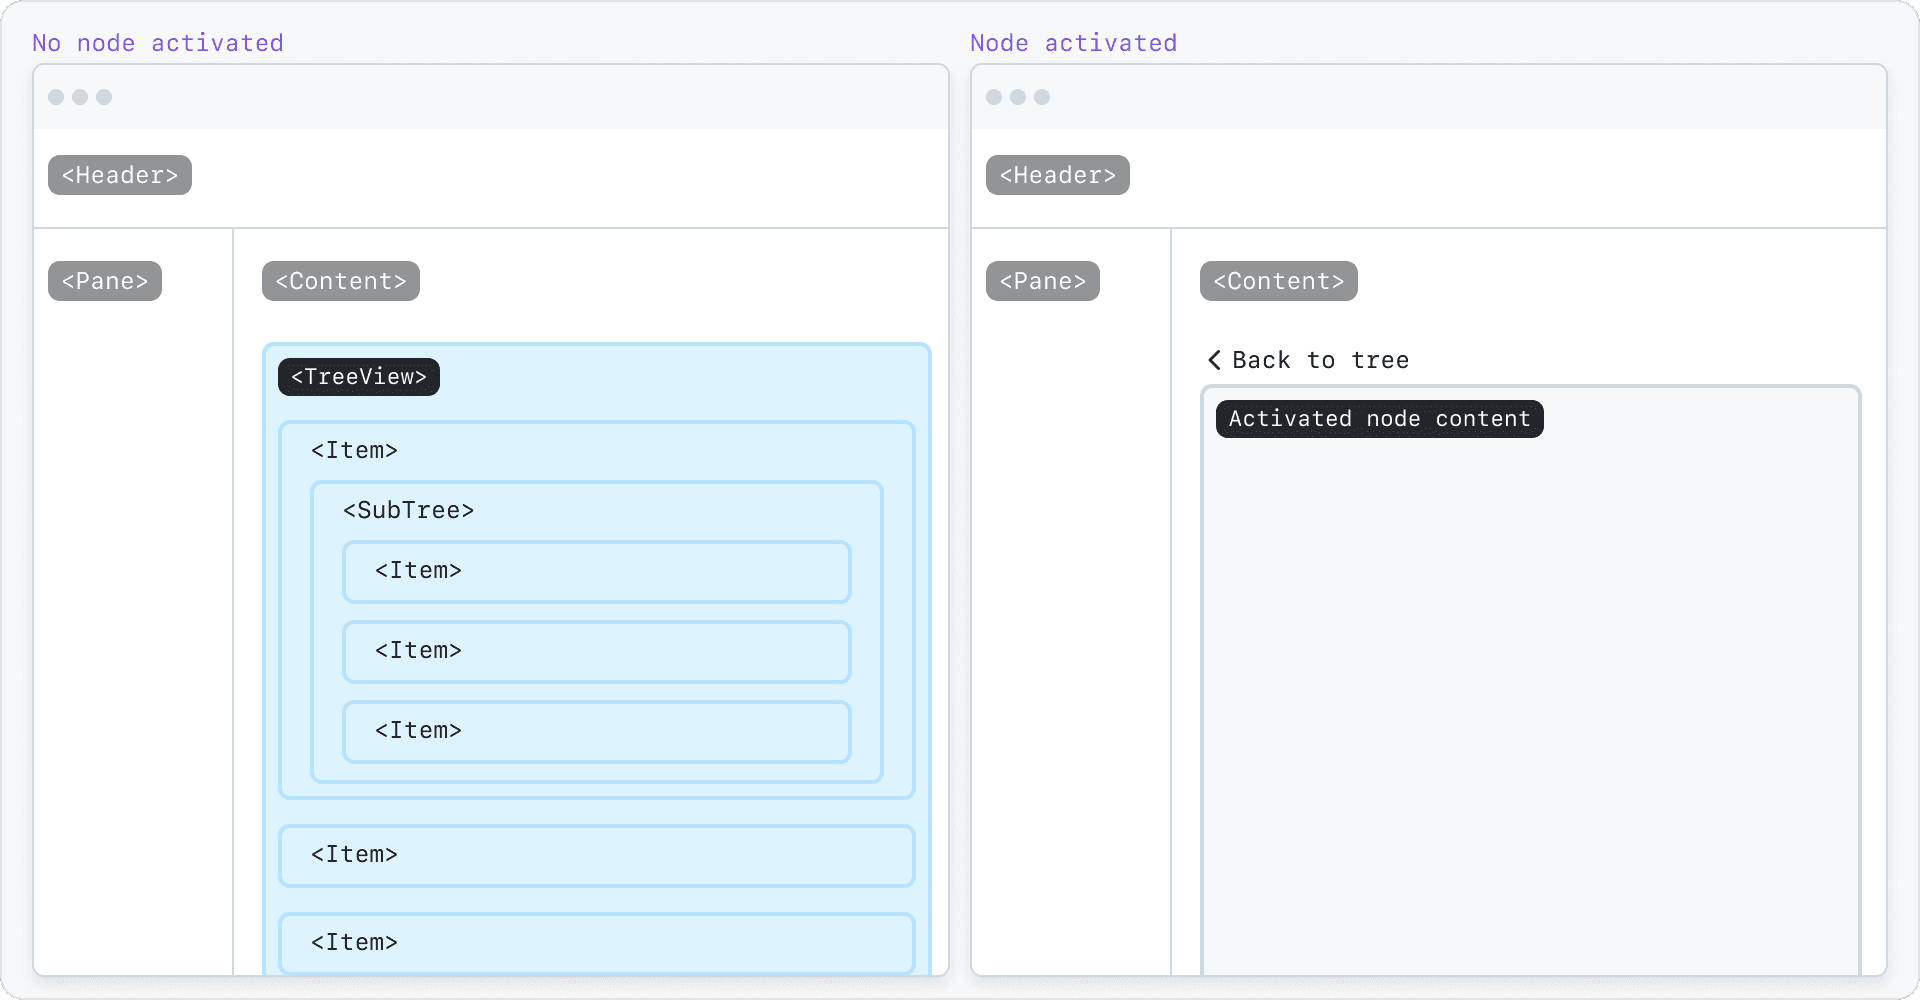This screenshot has width=1920, height=1001.
Task: Select the second top-level Item below the SubTree
Action: pos(597,856)
